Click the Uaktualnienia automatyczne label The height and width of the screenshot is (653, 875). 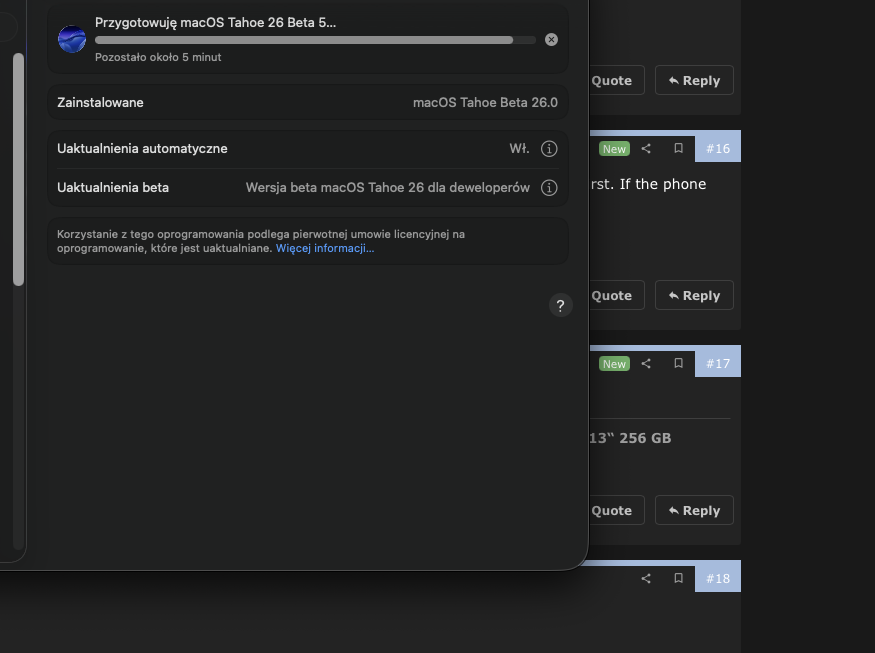142,148
